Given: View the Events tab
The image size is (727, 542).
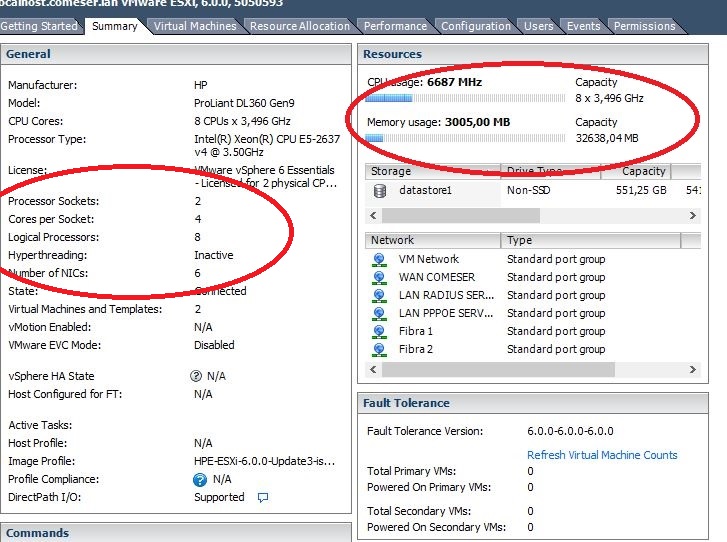Looking at the screenshot, I should [583, 26].
